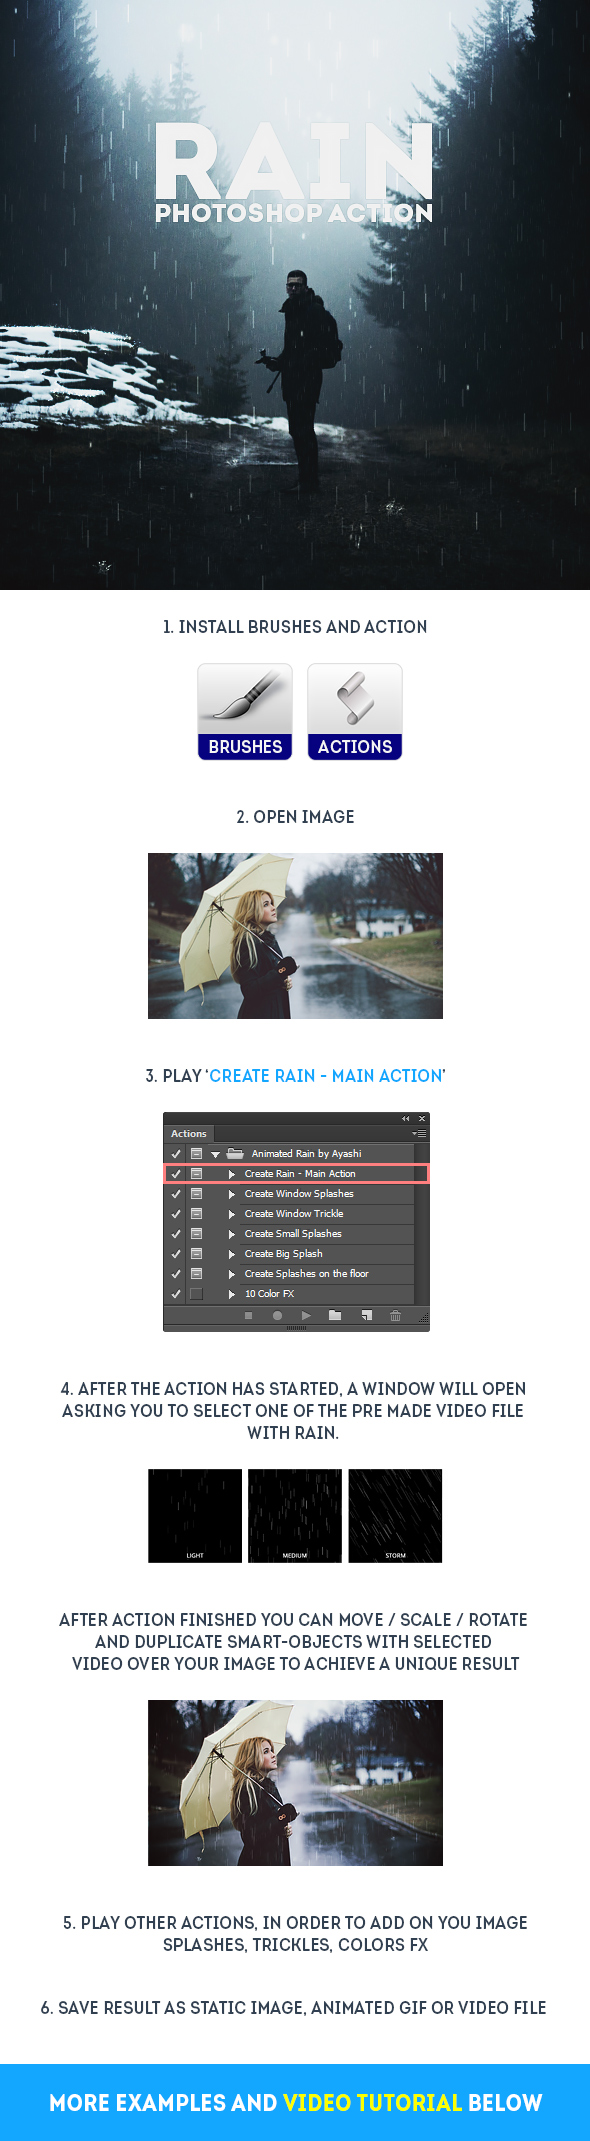Expand the Create Rain - Main Action arrow

tap(232, 1174)
